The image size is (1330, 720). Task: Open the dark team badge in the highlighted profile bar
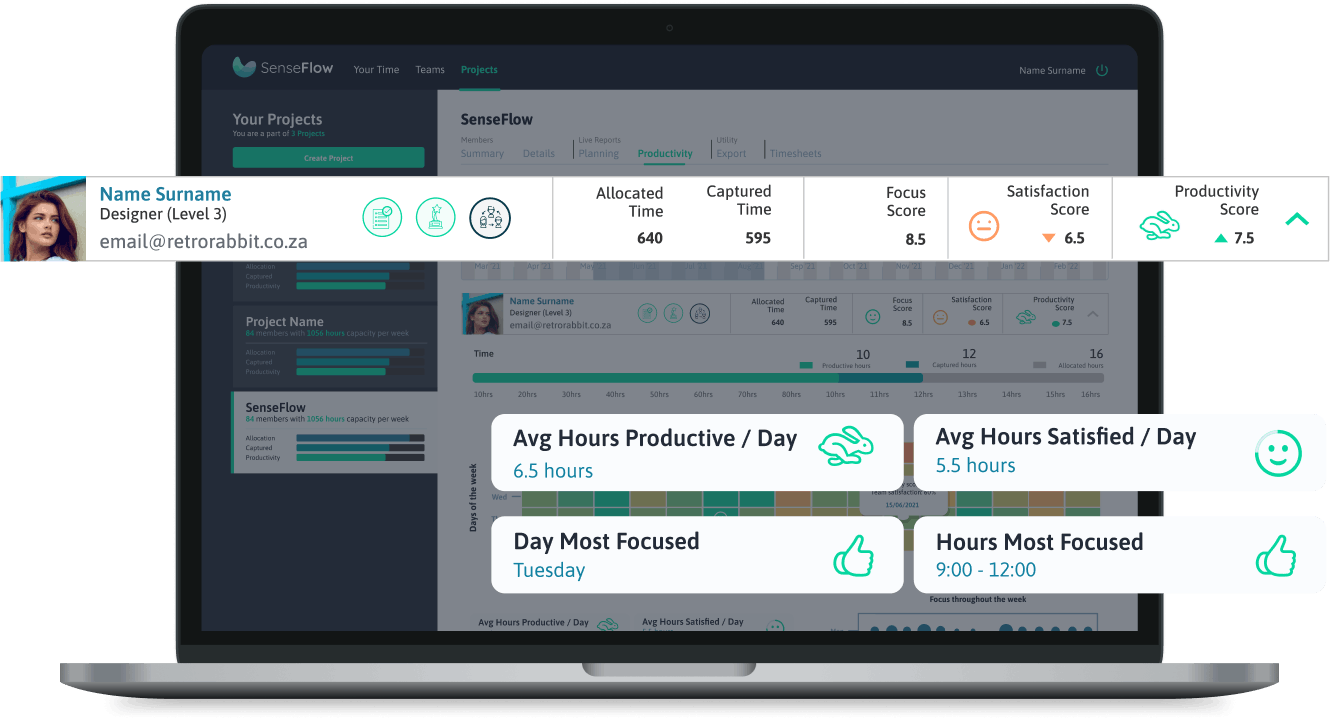(490, 217)
